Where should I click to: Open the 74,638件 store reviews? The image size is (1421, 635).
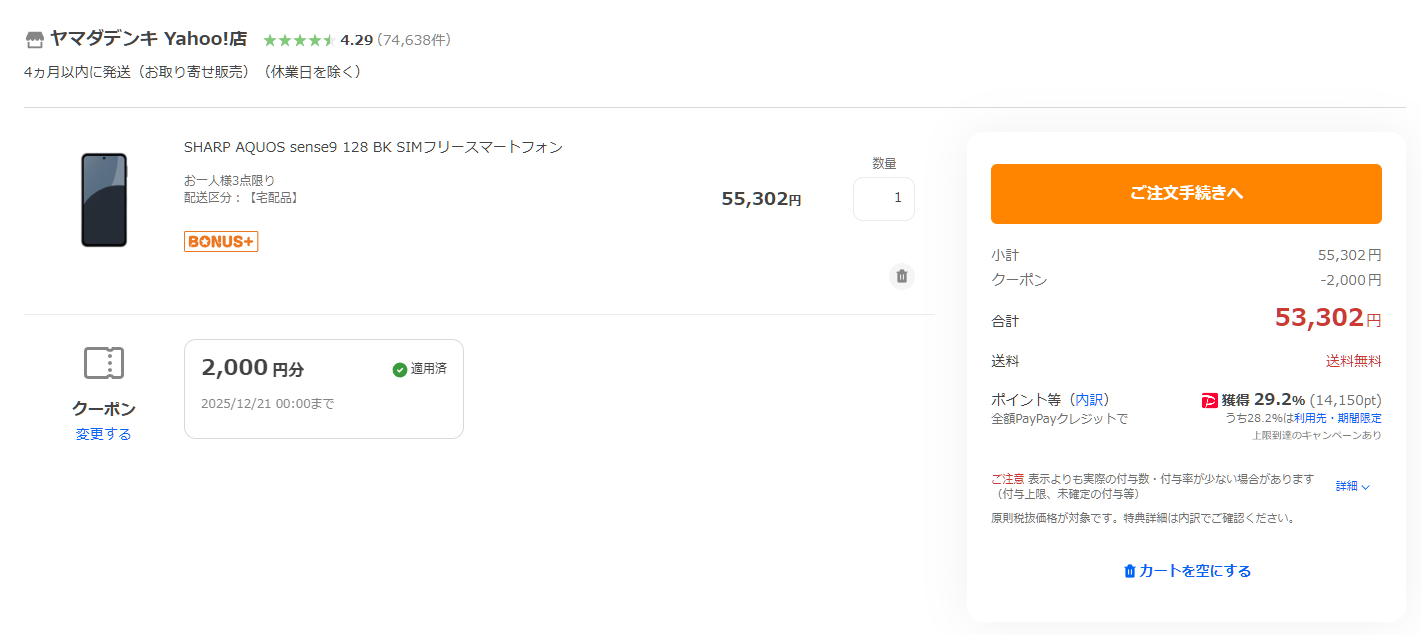pyautogui.click(x=413, y=40)
